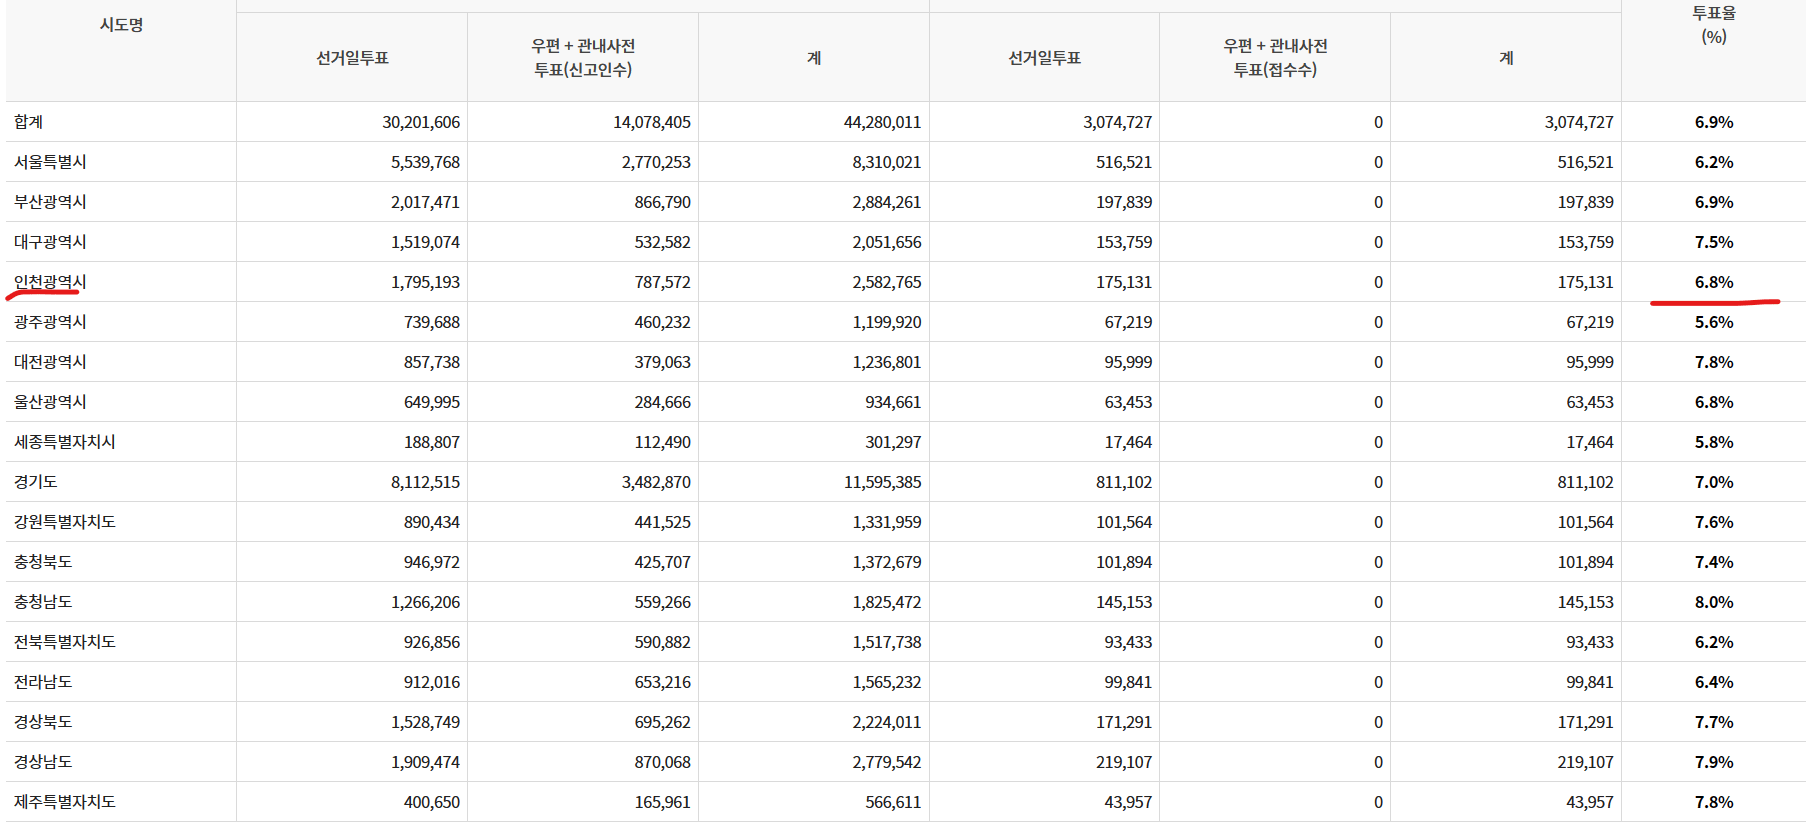Select the underlined 인천광역시 row label
1812x826 pixels.
[50, 282]
